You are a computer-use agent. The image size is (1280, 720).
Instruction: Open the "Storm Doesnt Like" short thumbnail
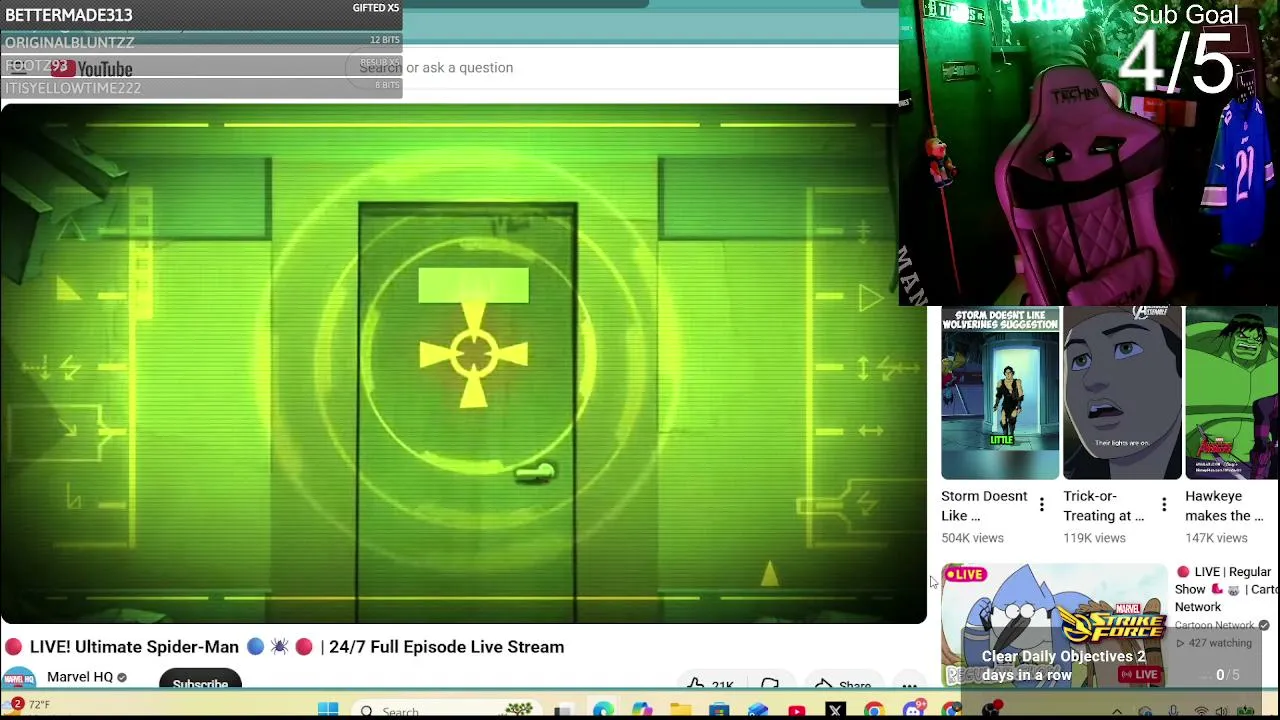point(1000,394)
